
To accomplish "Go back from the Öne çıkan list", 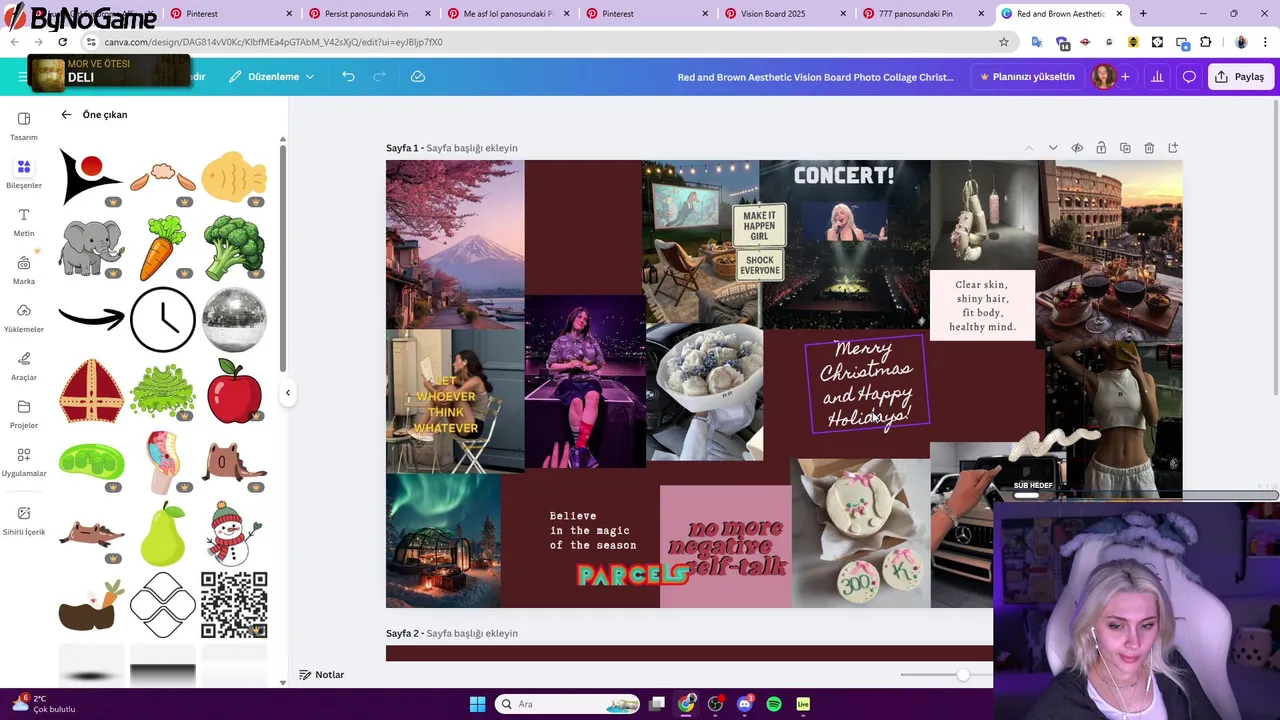I will (66, 114).
